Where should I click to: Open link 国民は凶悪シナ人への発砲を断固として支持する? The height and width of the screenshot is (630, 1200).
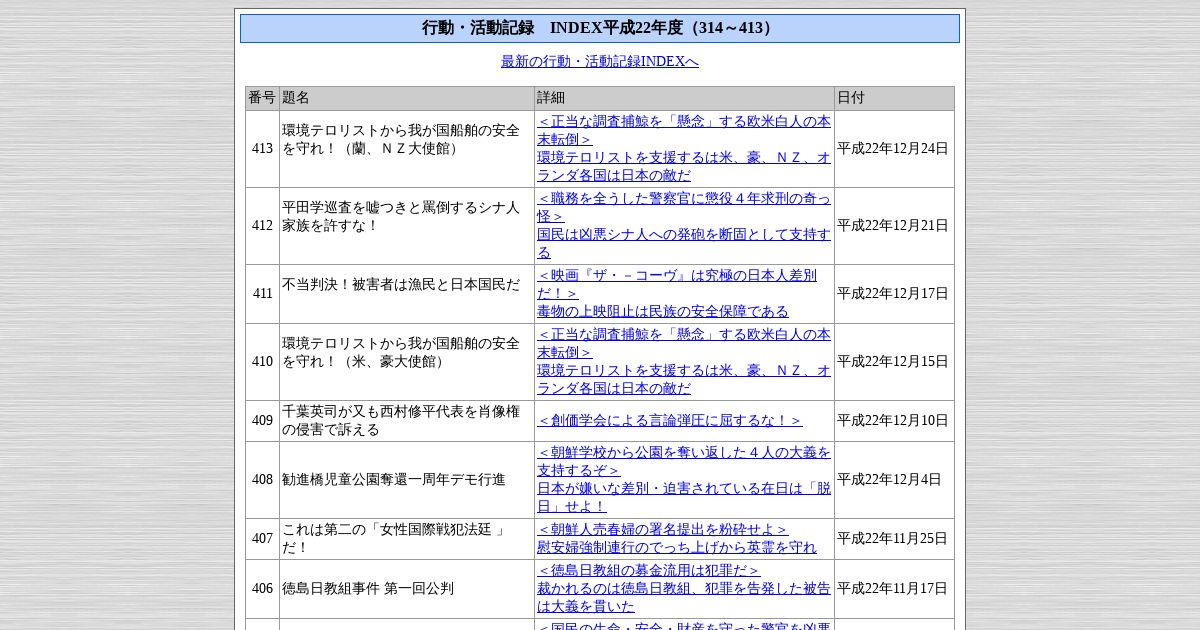(x=684, y=243)
